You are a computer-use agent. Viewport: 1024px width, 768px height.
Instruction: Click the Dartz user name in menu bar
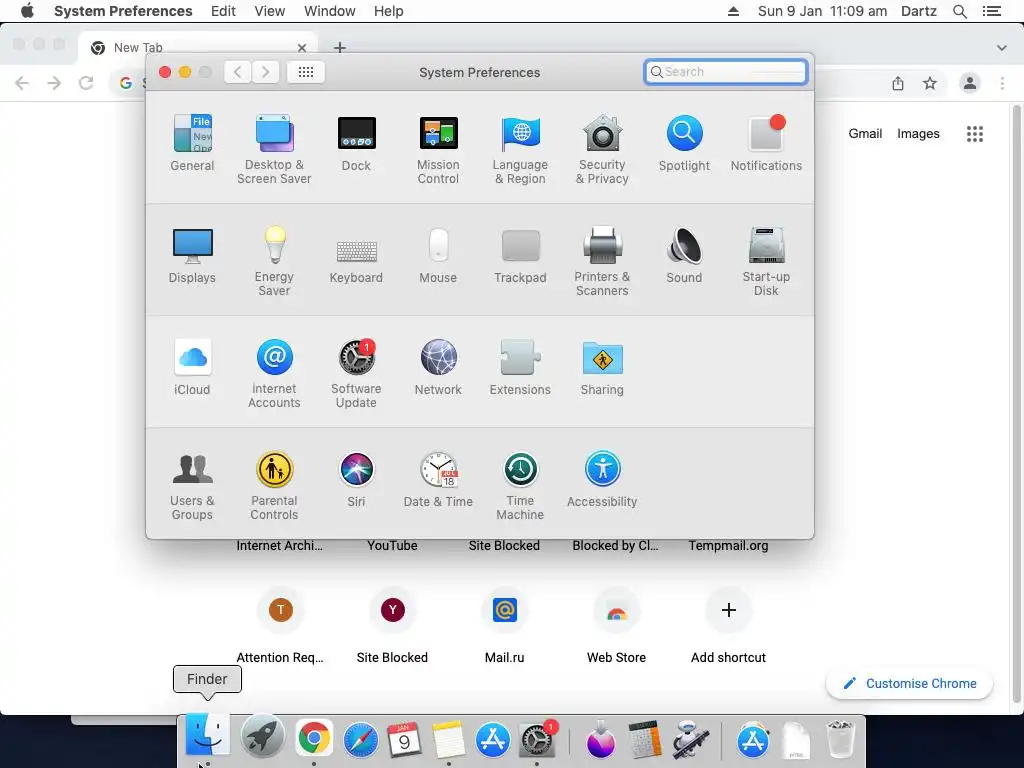coord(918,11)
